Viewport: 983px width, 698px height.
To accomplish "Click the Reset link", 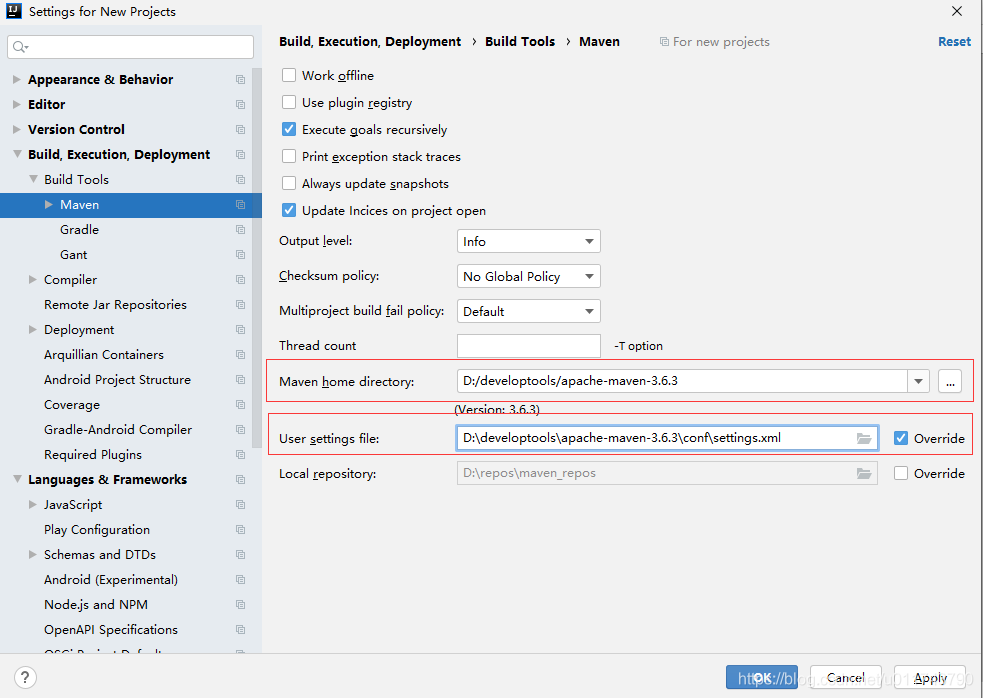I will coord(954,41).
